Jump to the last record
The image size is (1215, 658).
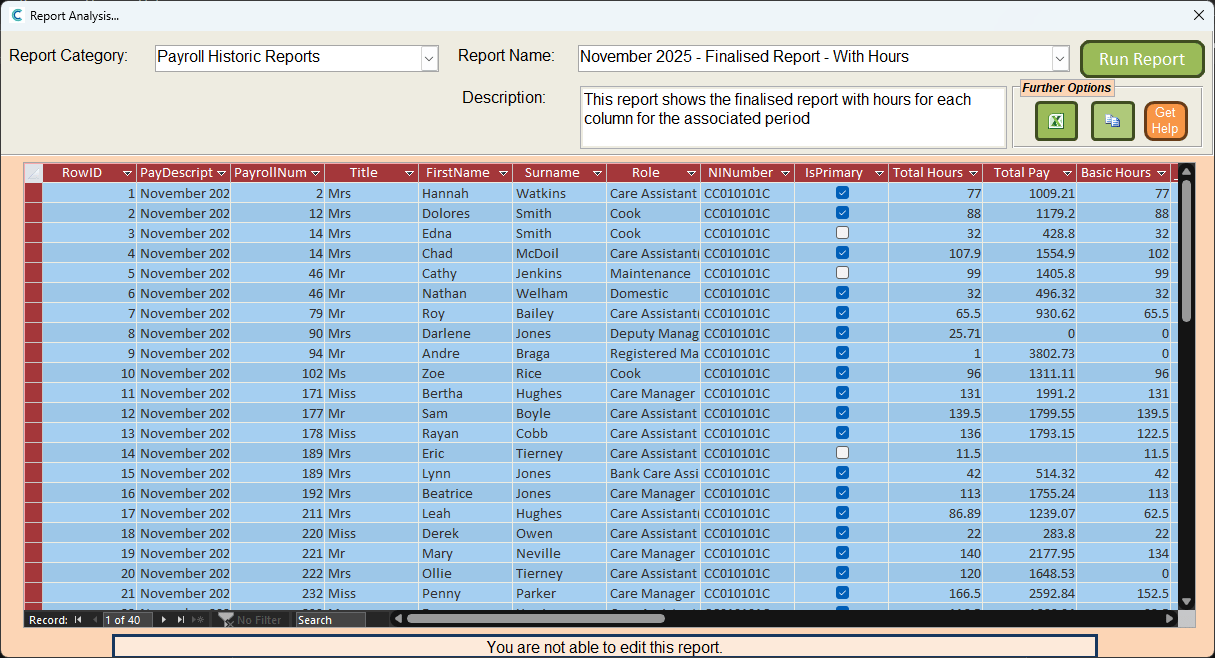181,620
